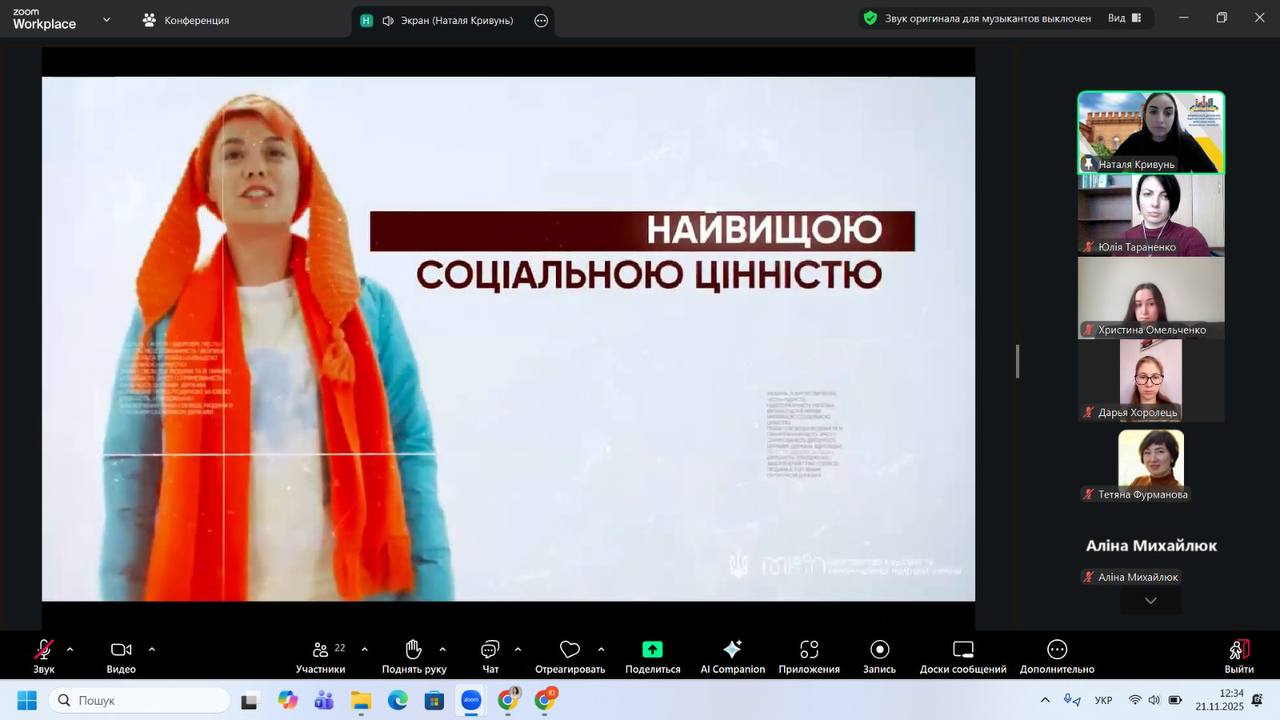
Task: Expand video options arrow next to camera
Action: click(x=152, y=649)
